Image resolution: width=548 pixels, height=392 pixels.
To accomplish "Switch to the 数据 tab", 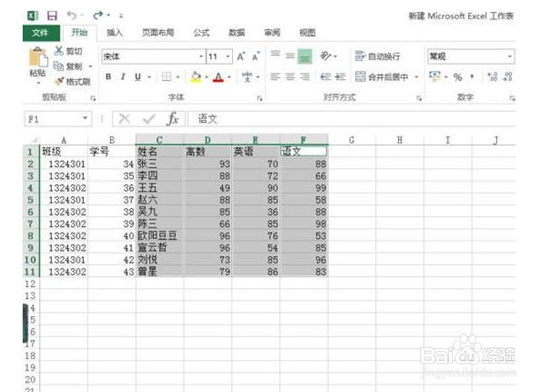I will pos(236,33).
